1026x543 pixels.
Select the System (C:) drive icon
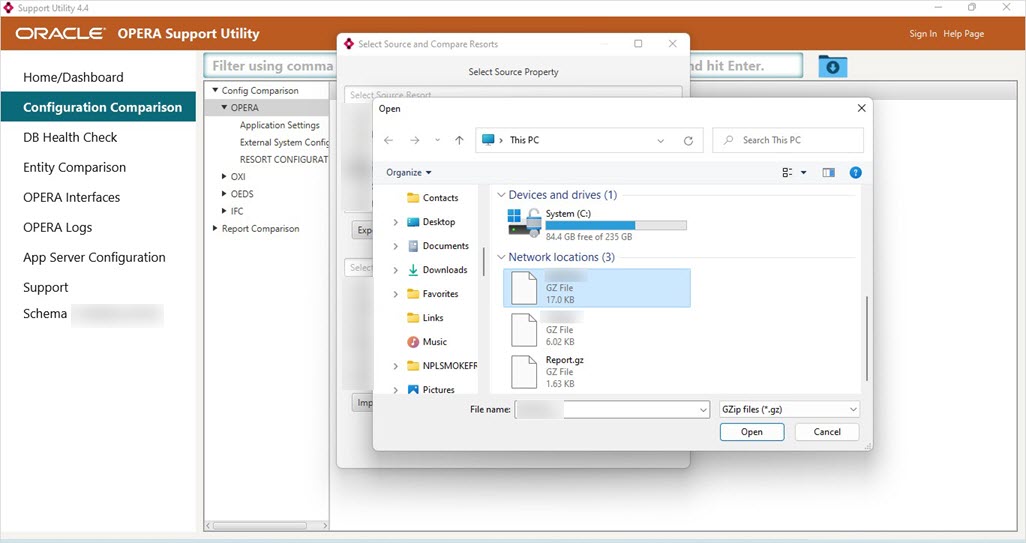pos(524,222)
